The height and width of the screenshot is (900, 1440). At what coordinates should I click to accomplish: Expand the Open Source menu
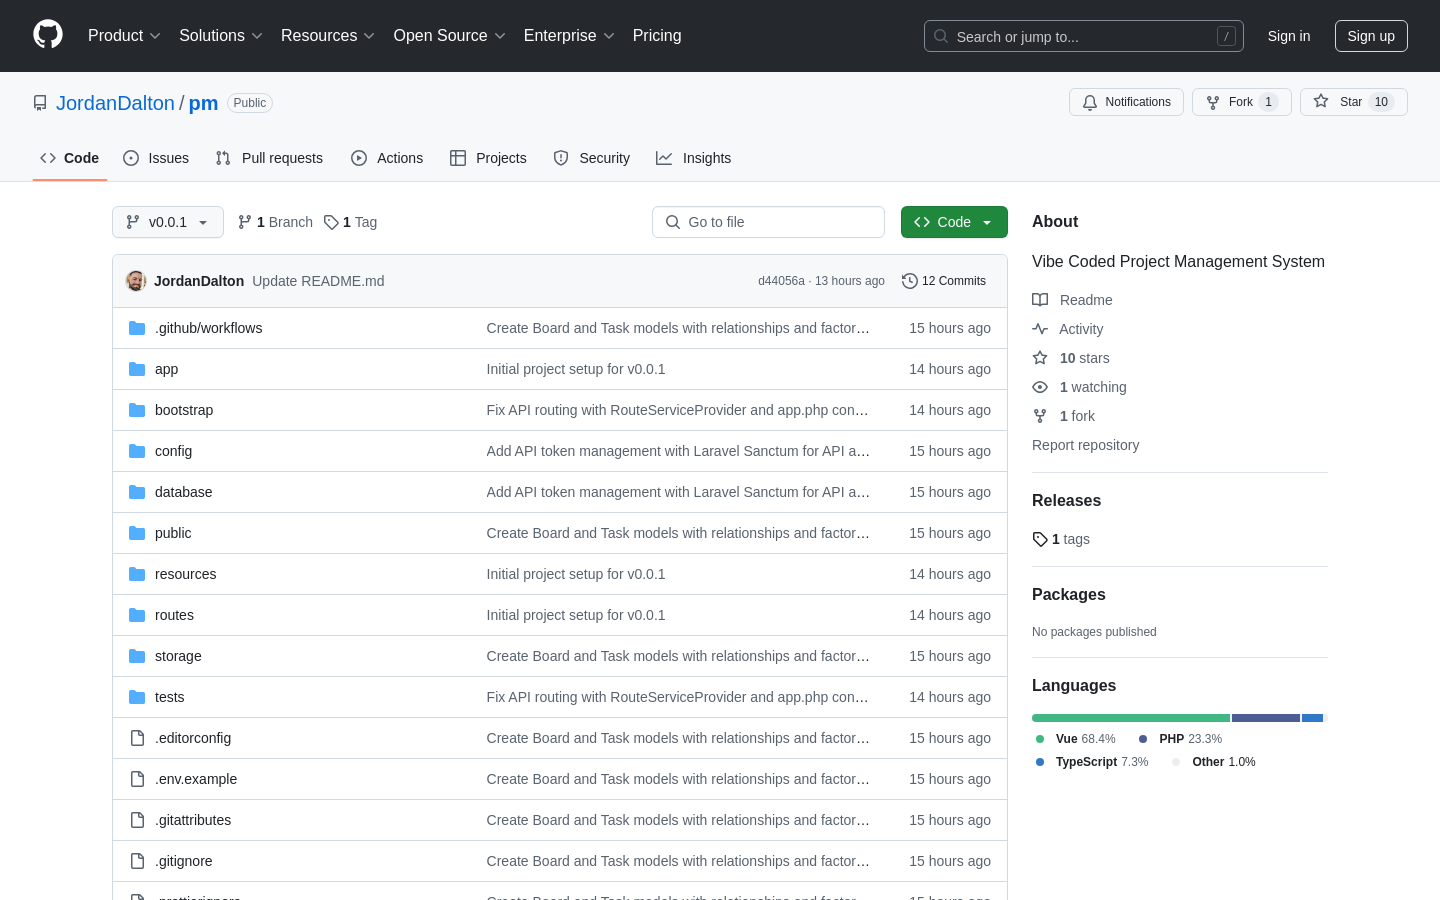[x=450, y=36]
